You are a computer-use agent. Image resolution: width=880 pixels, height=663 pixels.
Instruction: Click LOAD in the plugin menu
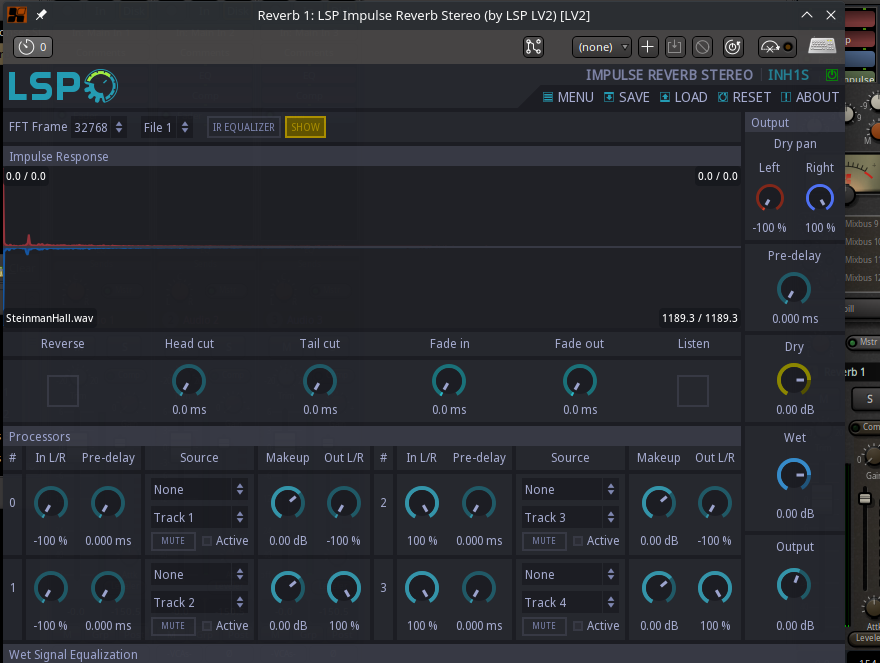[683, 97]
